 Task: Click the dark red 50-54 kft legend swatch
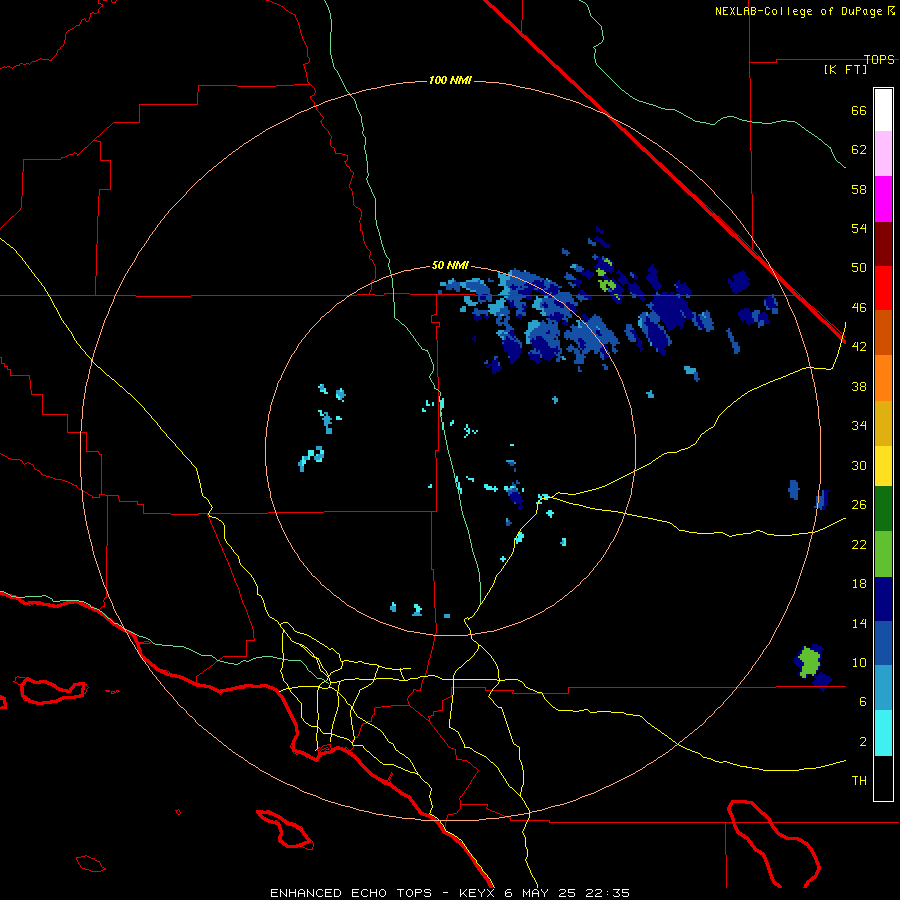883,244
